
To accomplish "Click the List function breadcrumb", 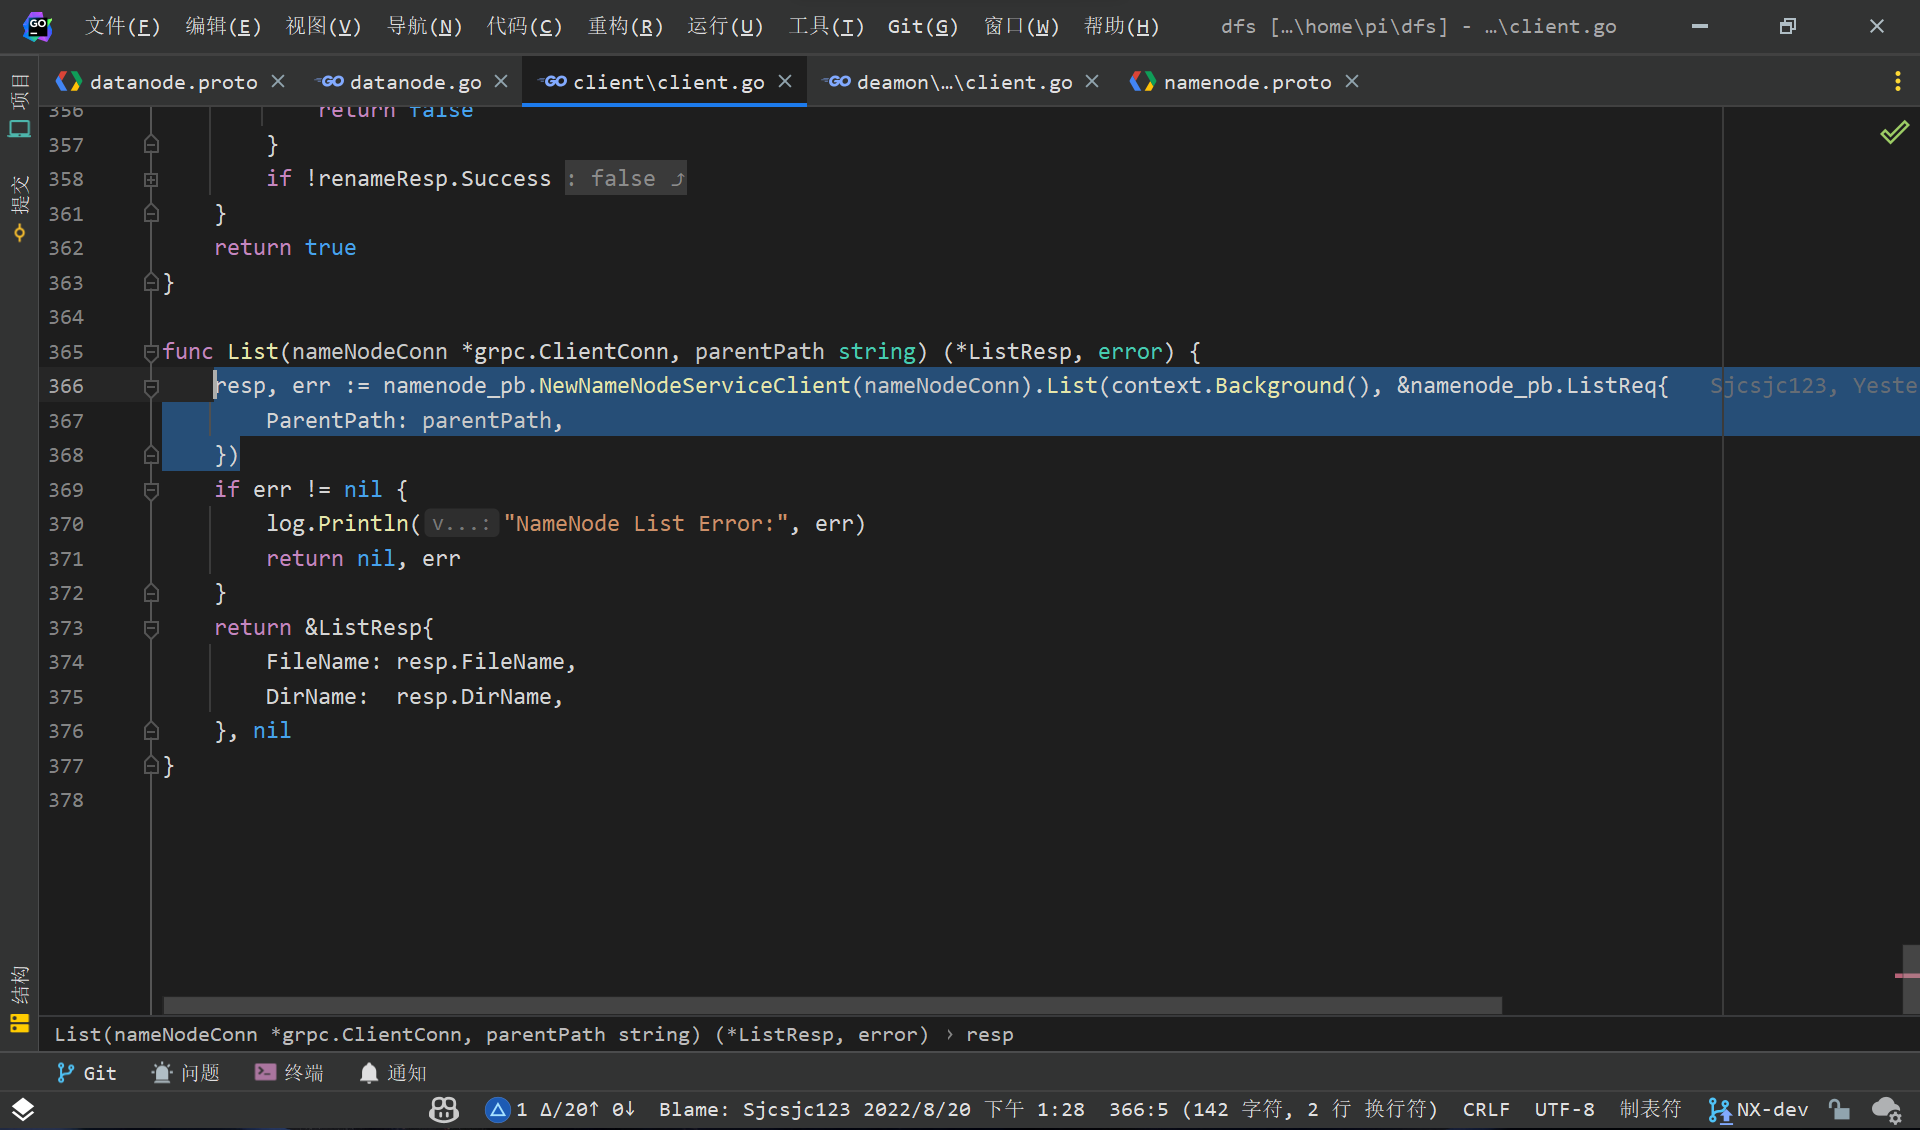I will point(491,1034).
